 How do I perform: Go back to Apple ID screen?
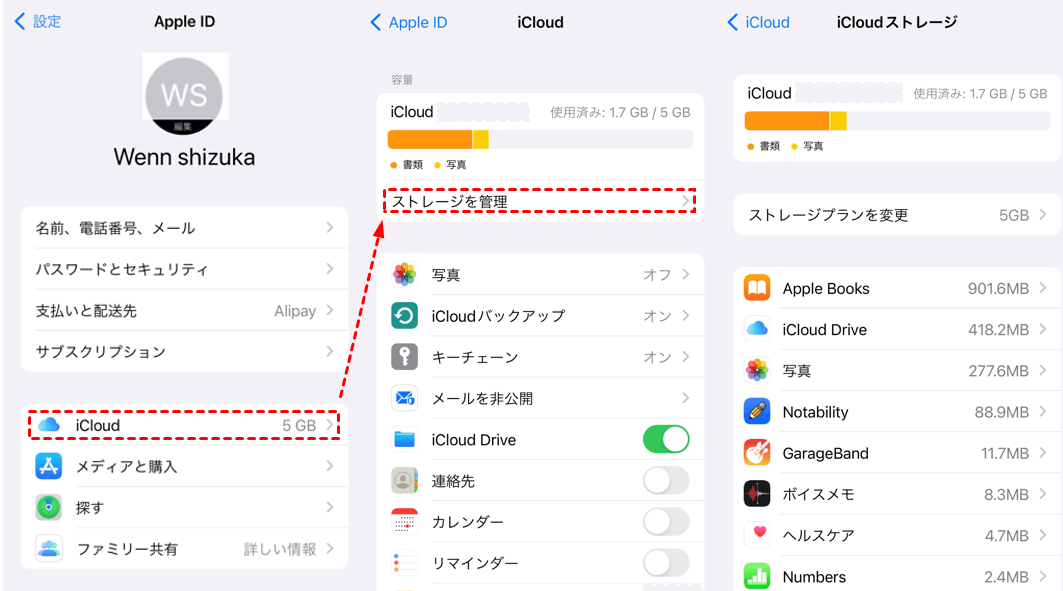point(409,22)
